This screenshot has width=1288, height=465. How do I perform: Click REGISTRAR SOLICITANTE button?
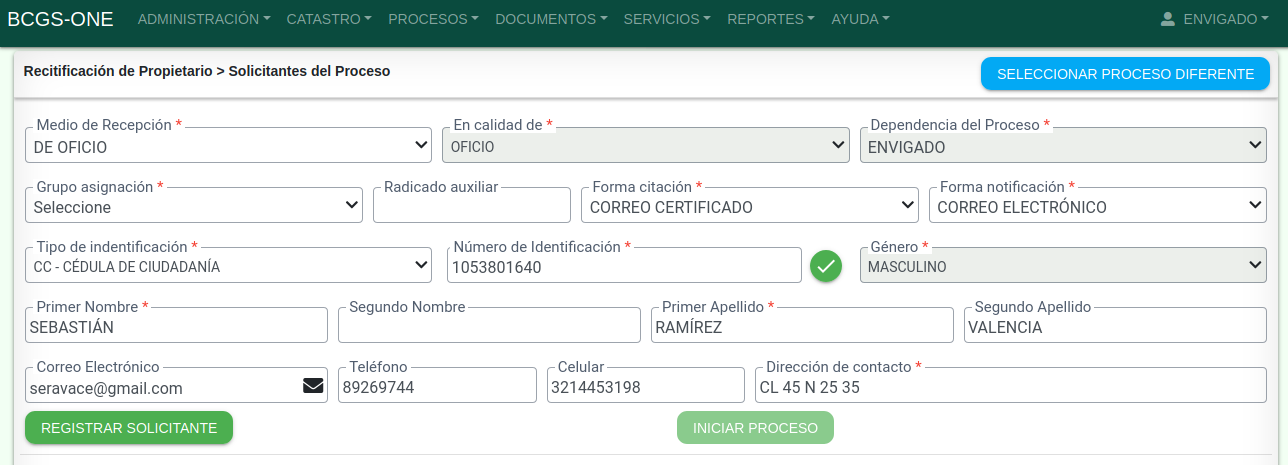pos(129,428)
